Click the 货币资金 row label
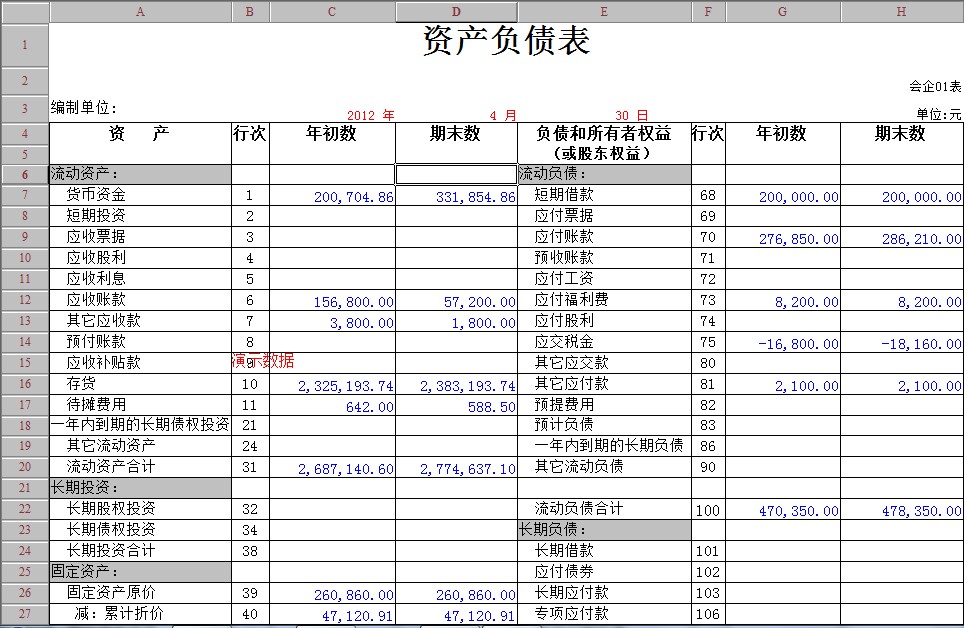The image size is (964, 628). [96, 195]
